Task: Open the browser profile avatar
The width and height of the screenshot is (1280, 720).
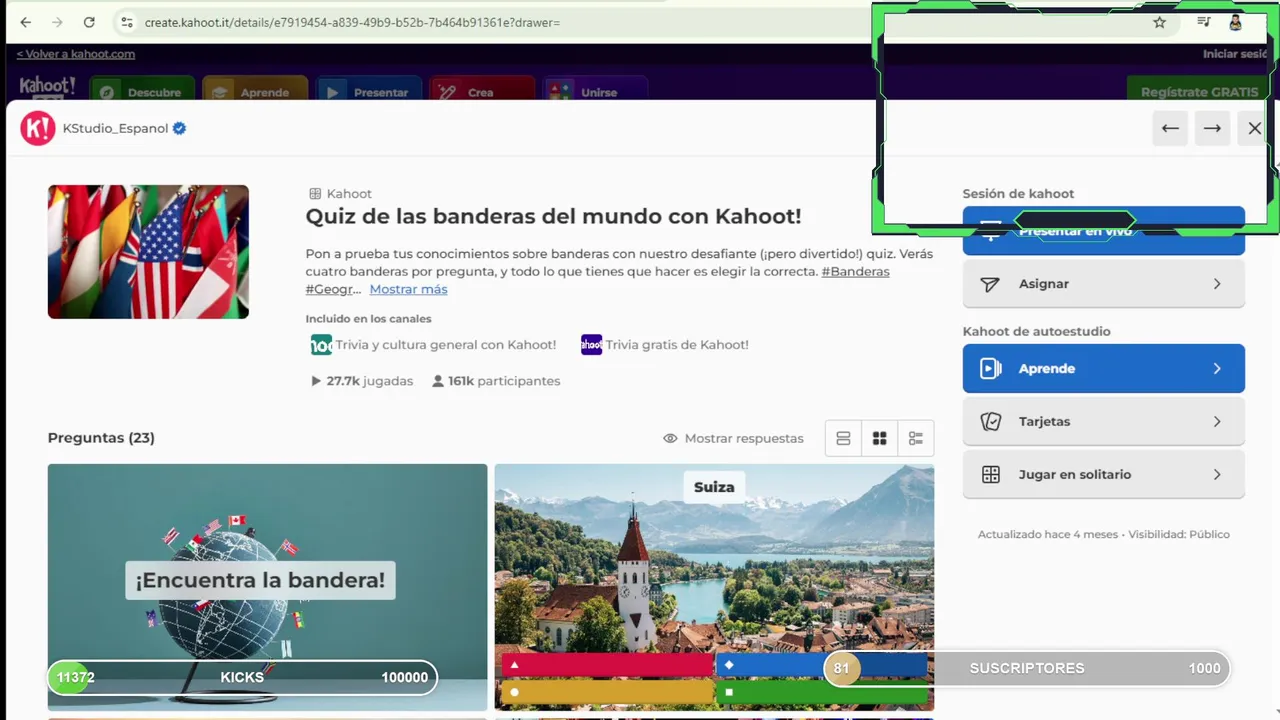Action: [x=1236, y=22]
